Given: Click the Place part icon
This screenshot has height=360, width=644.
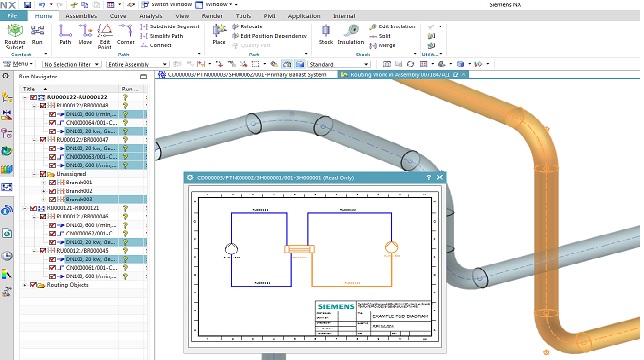Looking at the screenshot, I should pyautogui.click(x=219, y=31).
